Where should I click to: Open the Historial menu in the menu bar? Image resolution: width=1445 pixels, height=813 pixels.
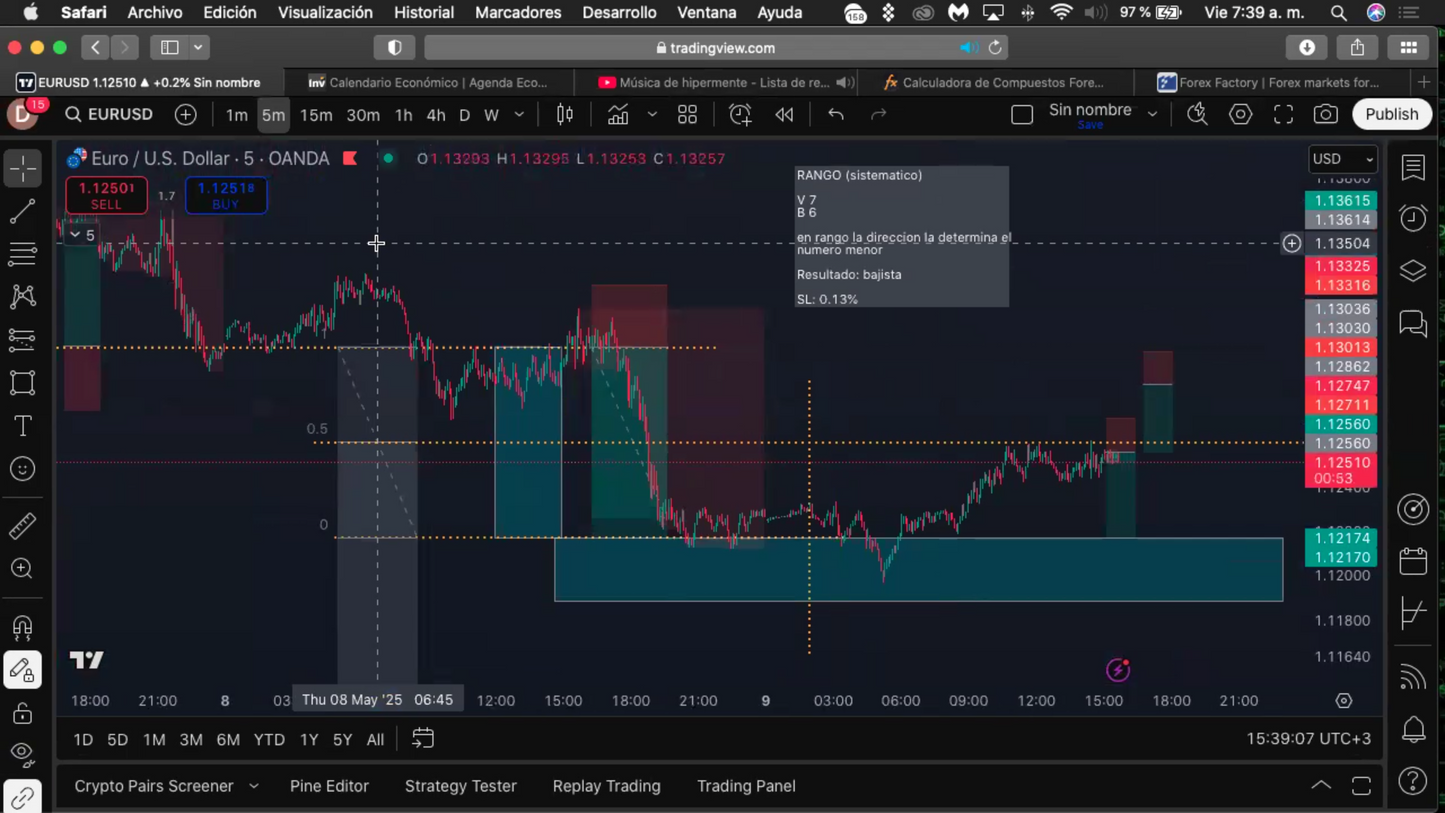point(423,12)
